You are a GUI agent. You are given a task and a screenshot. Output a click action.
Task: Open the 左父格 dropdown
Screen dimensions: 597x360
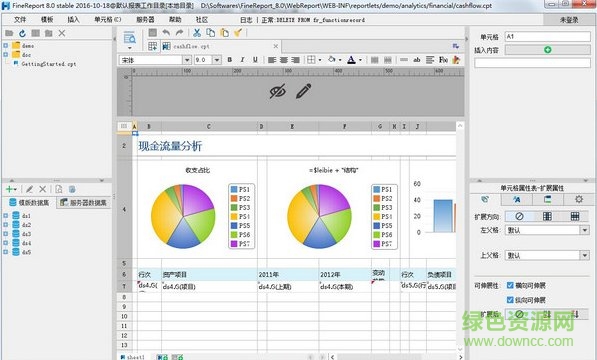[584, 230]
